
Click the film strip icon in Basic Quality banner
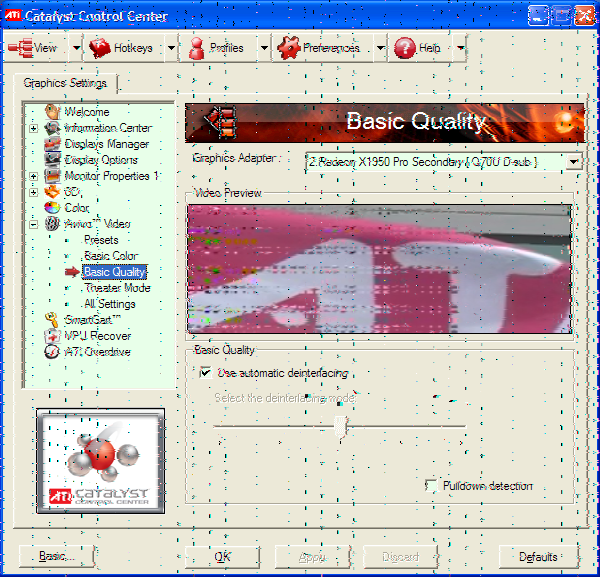tap(221, 122)
